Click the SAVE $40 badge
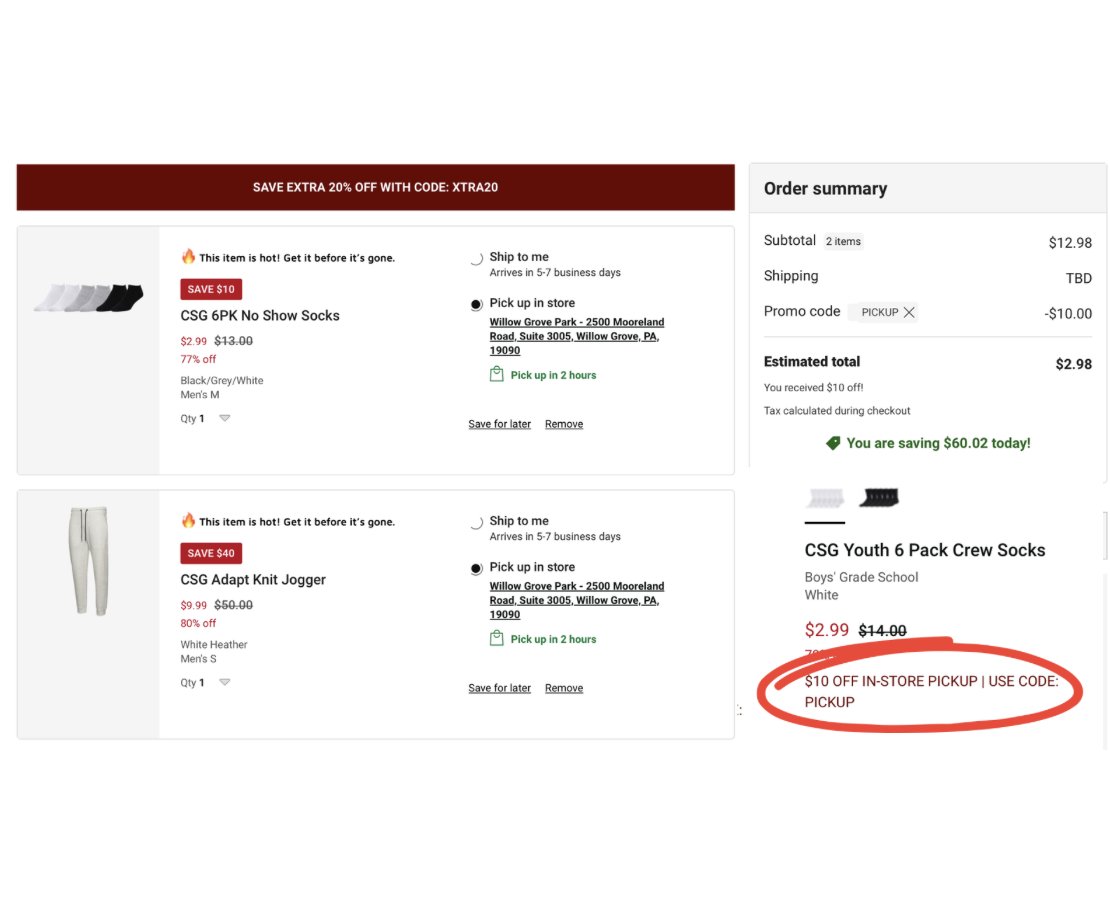Image resolution: width=1110 pixels, height=902 pixels. pos(211,553)
